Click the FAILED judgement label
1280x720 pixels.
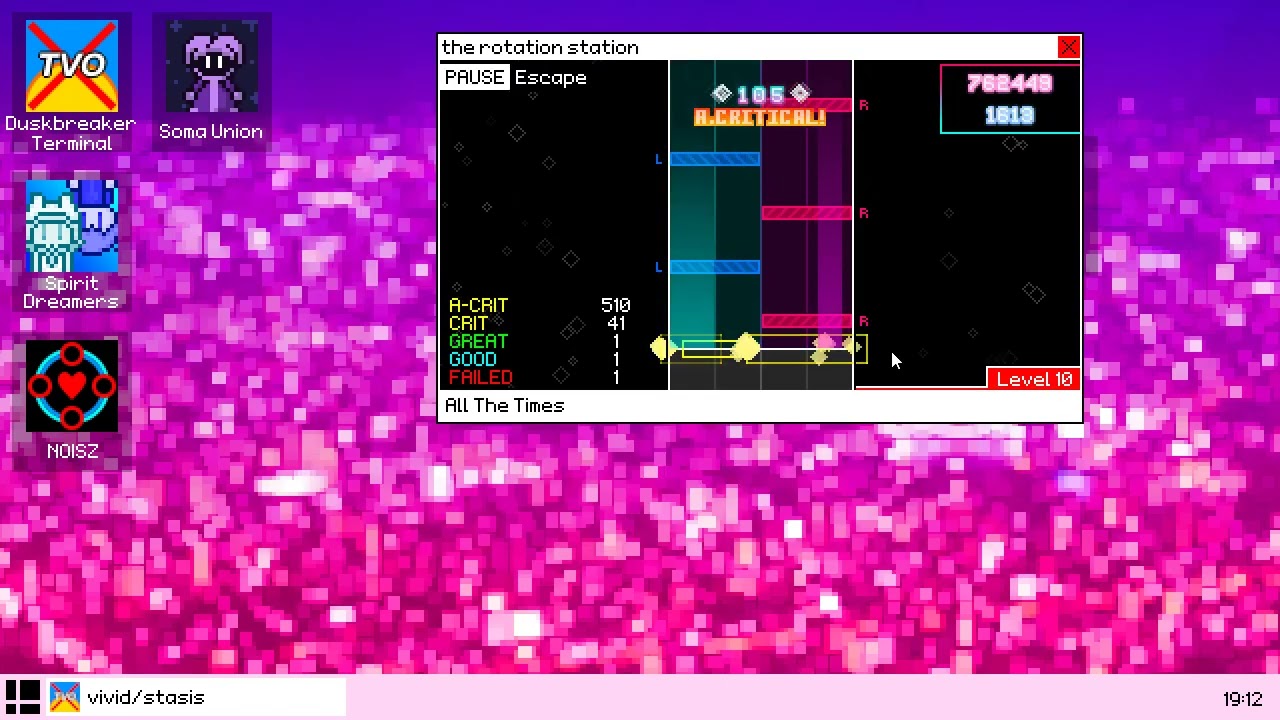[481, 377]
